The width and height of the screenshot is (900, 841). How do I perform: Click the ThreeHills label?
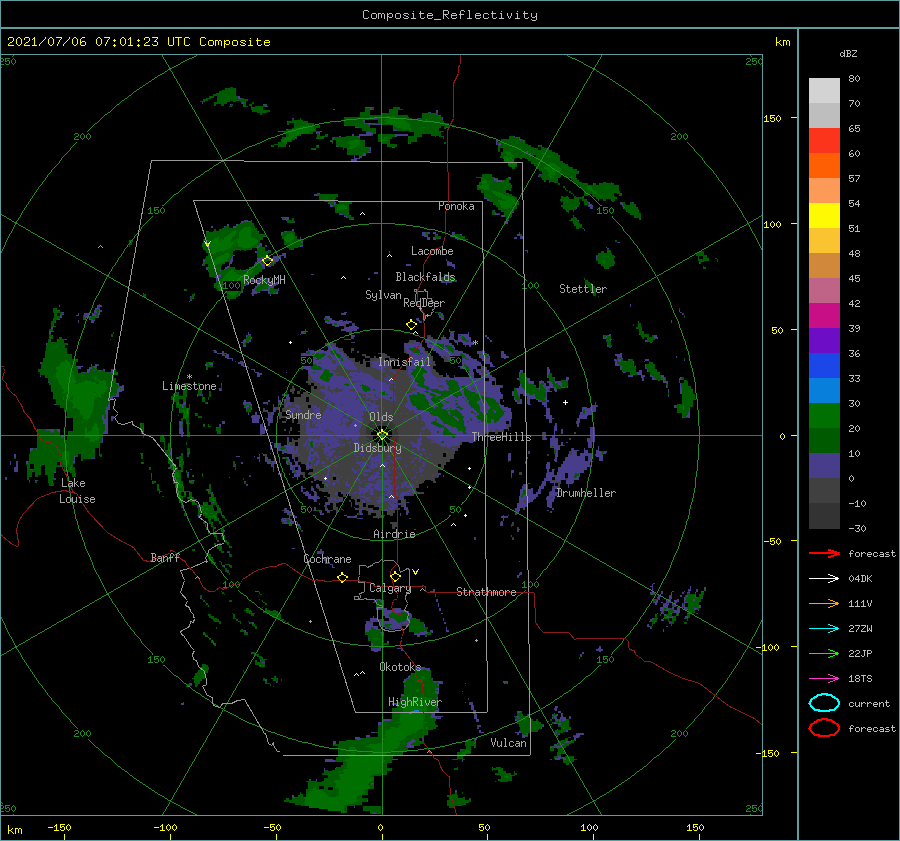(x=501, y=437)
